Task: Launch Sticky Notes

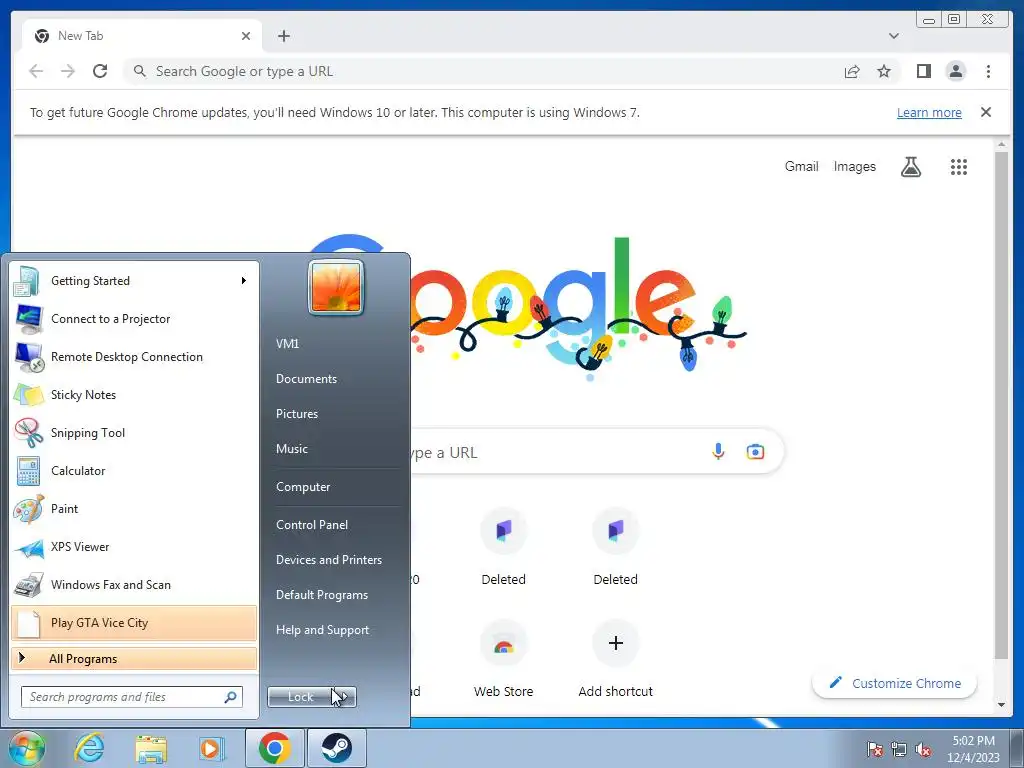Action: 133,394
